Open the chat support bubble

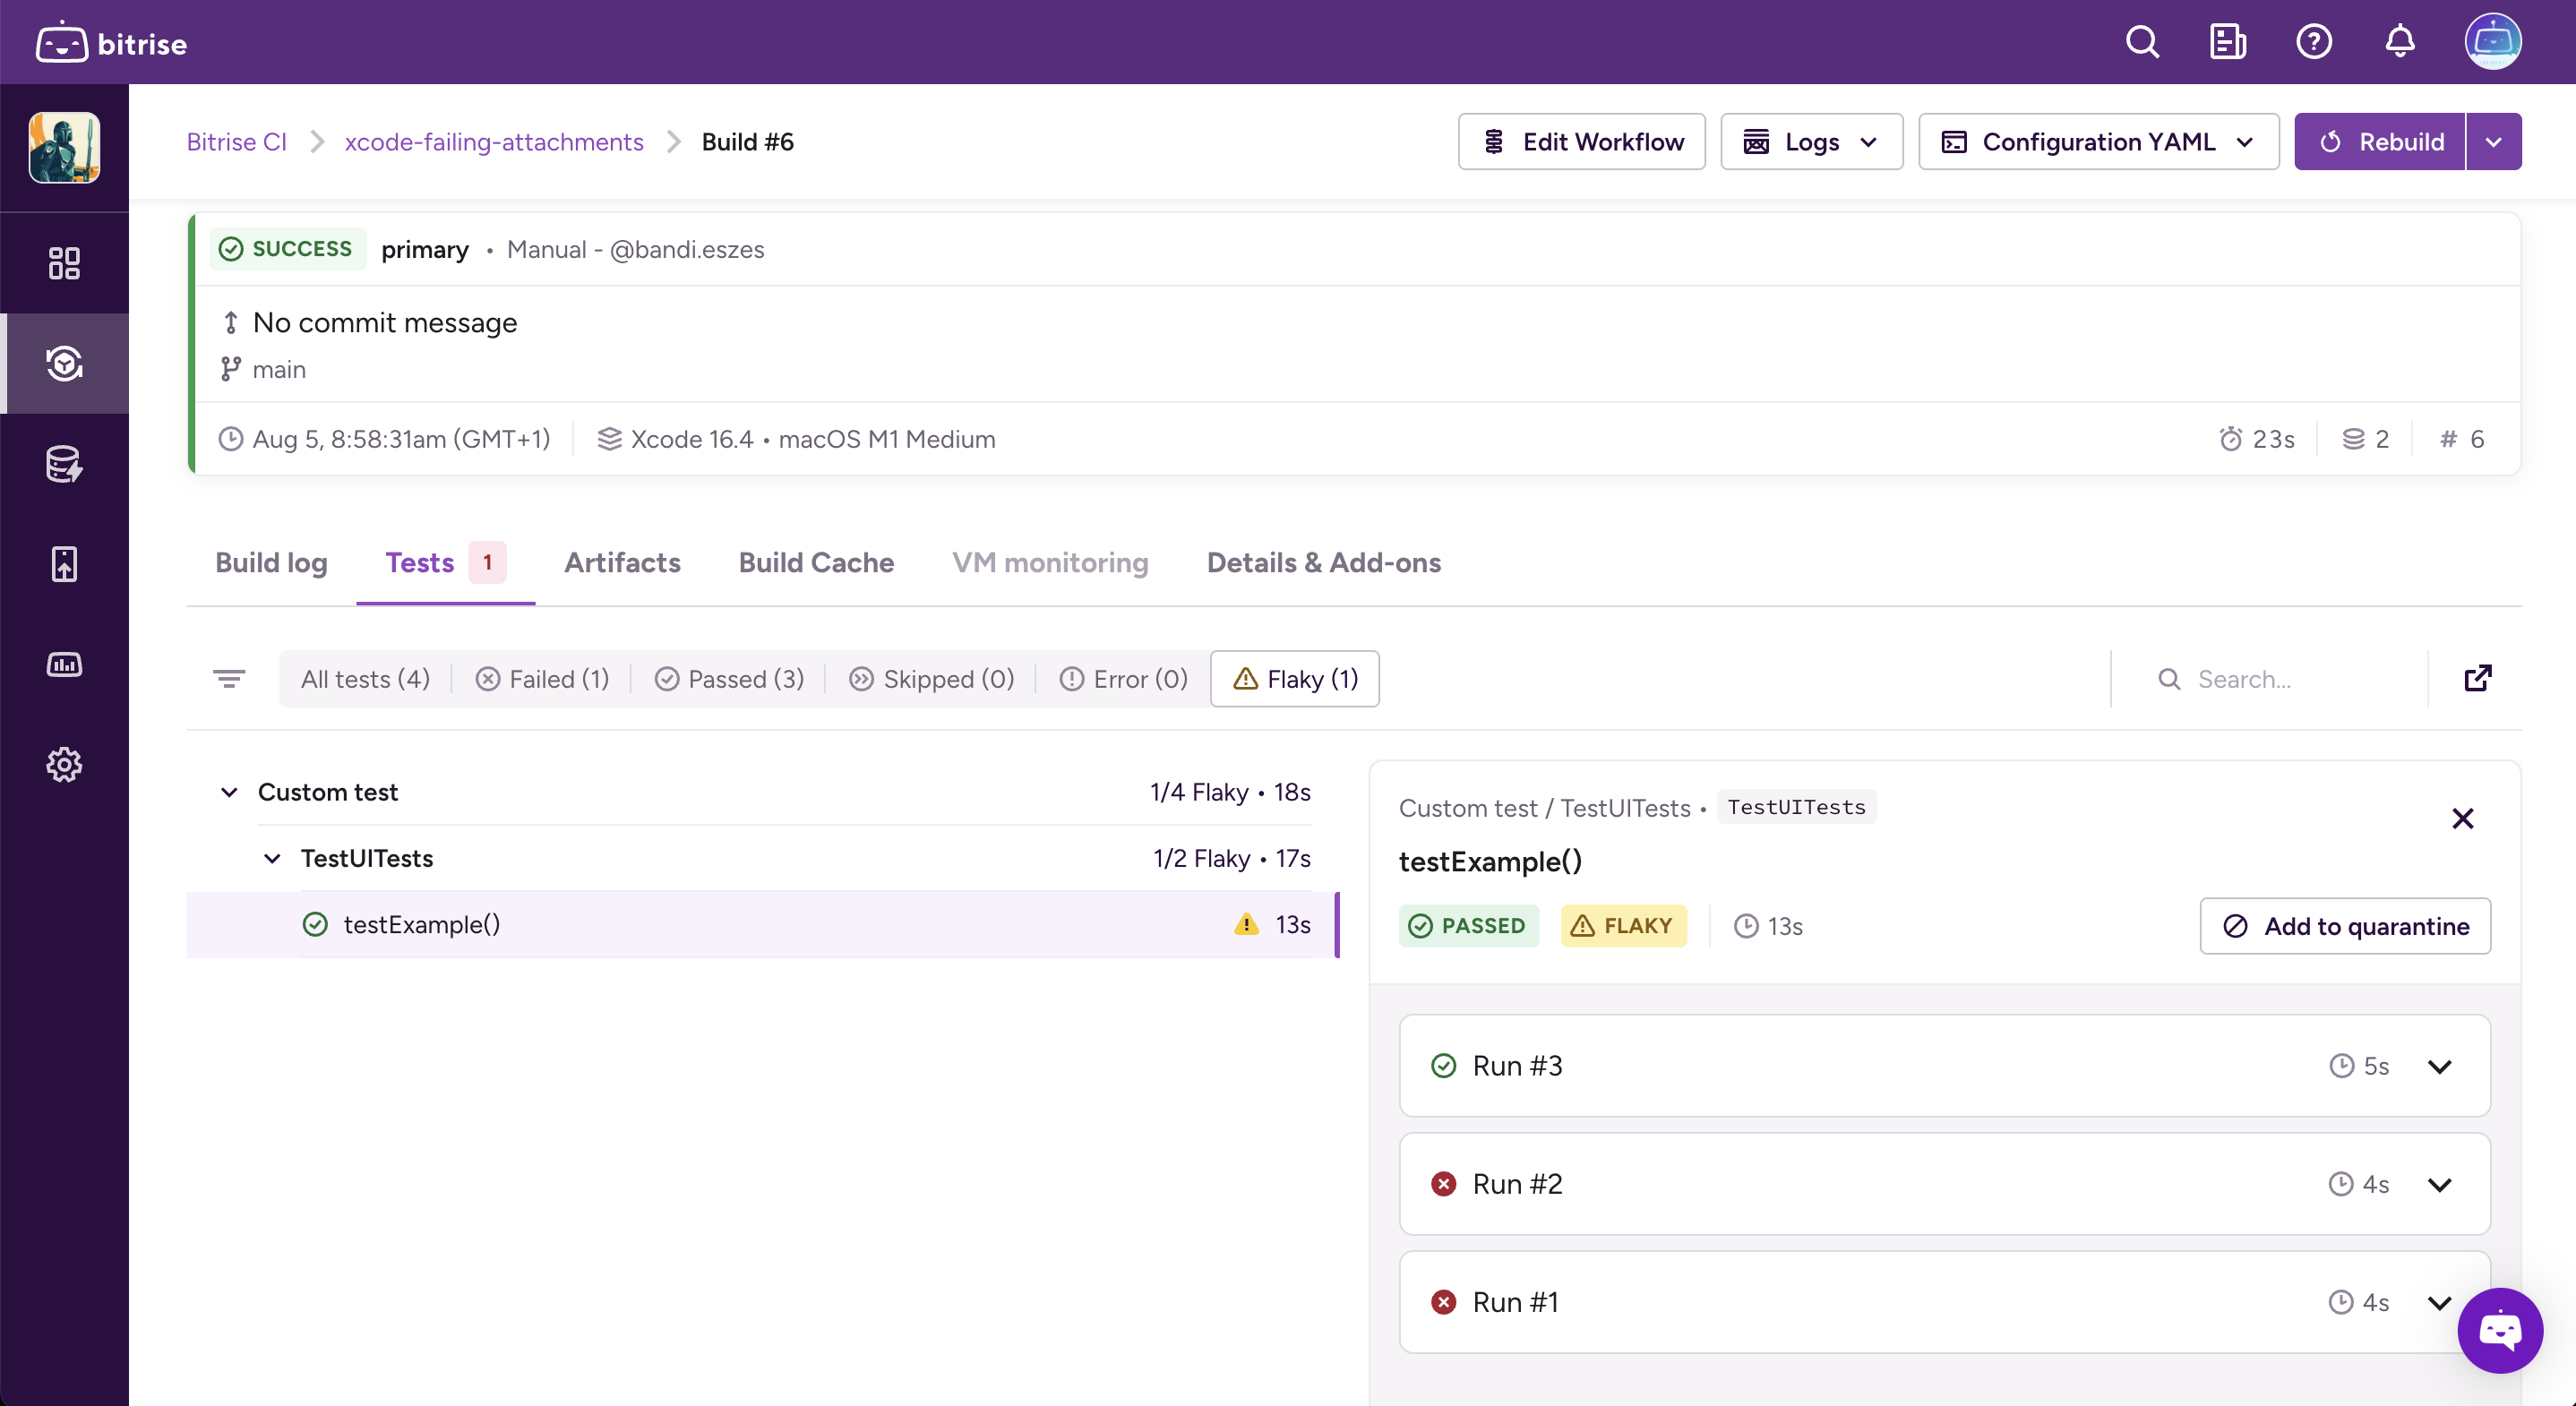click(2499, 1330)
